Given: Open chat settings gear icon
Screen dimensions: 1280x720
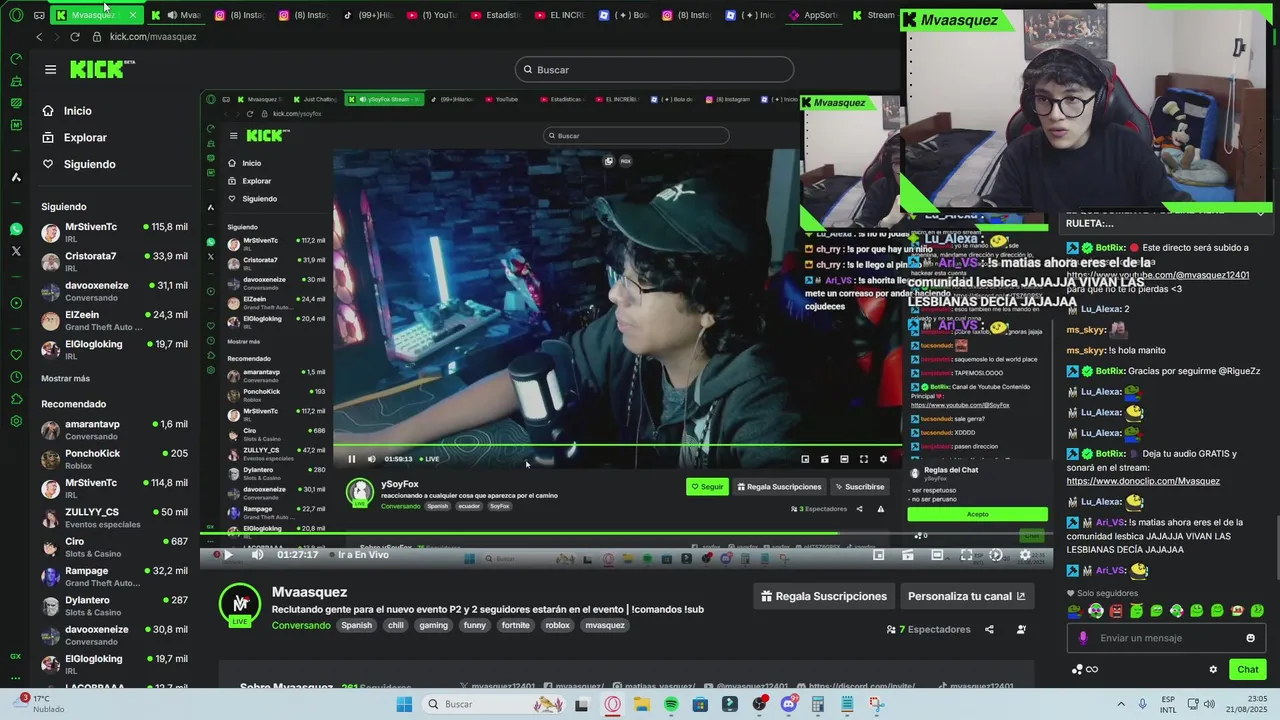Looking at the screenshot, I should (x=1213, y=669).
